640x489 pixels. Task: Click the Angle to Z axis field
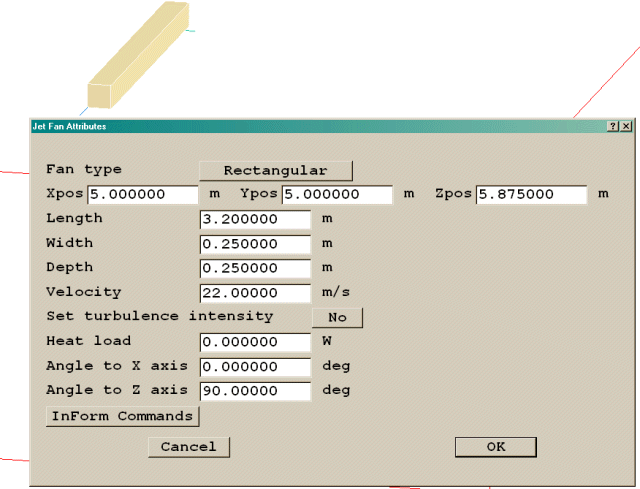point(256,391)
